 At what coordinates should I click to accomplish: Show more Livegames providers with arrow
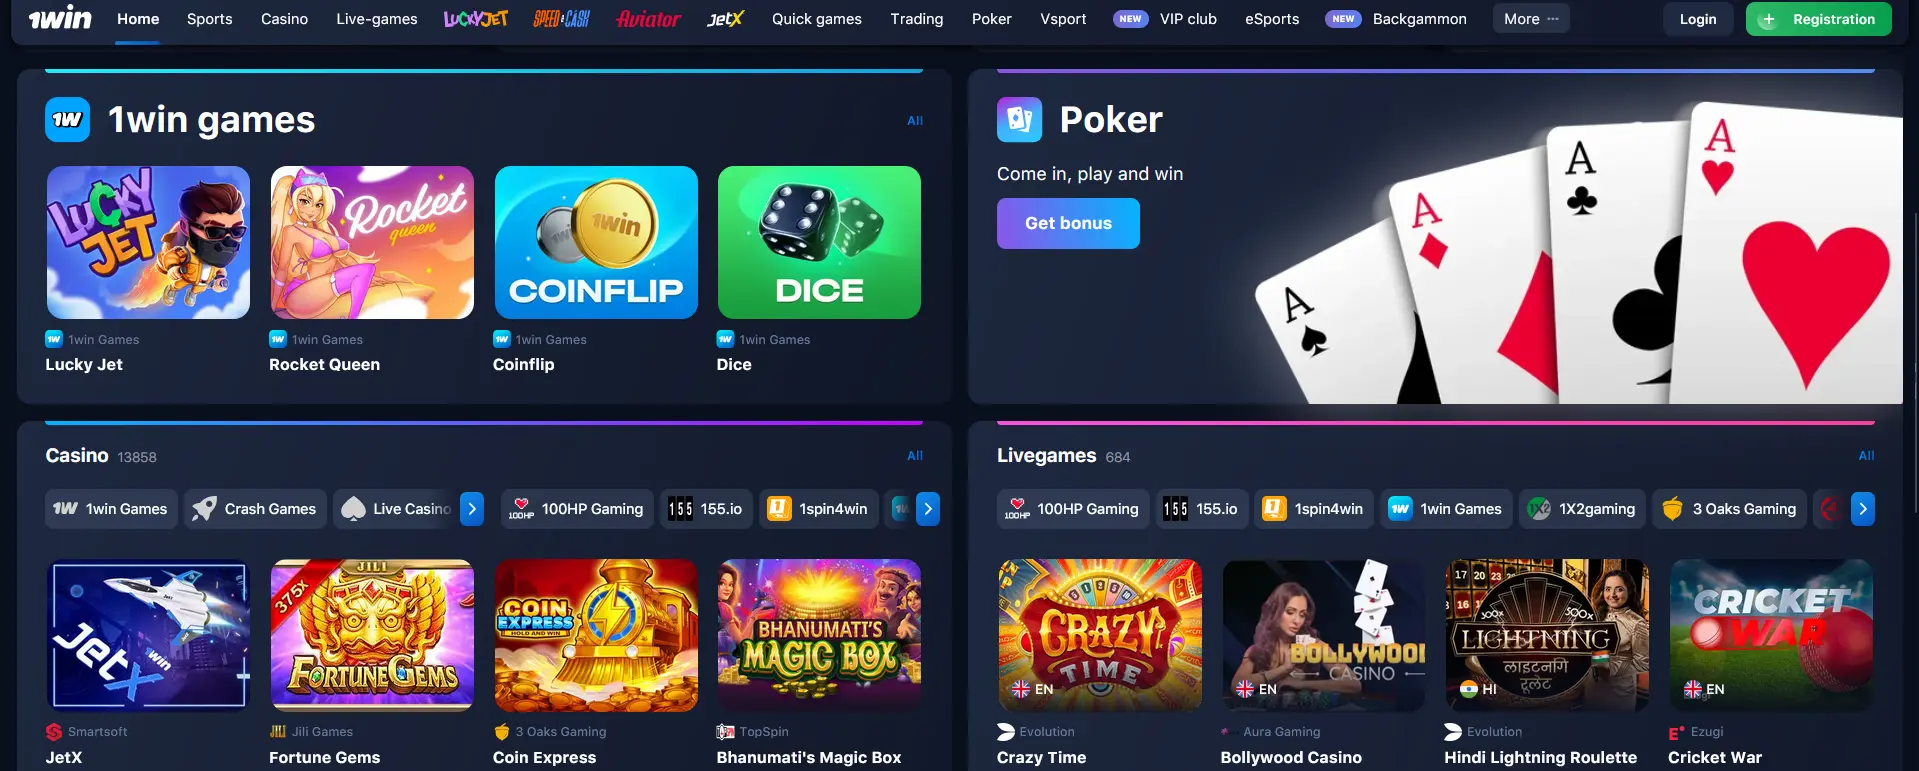click(1862, 509)
